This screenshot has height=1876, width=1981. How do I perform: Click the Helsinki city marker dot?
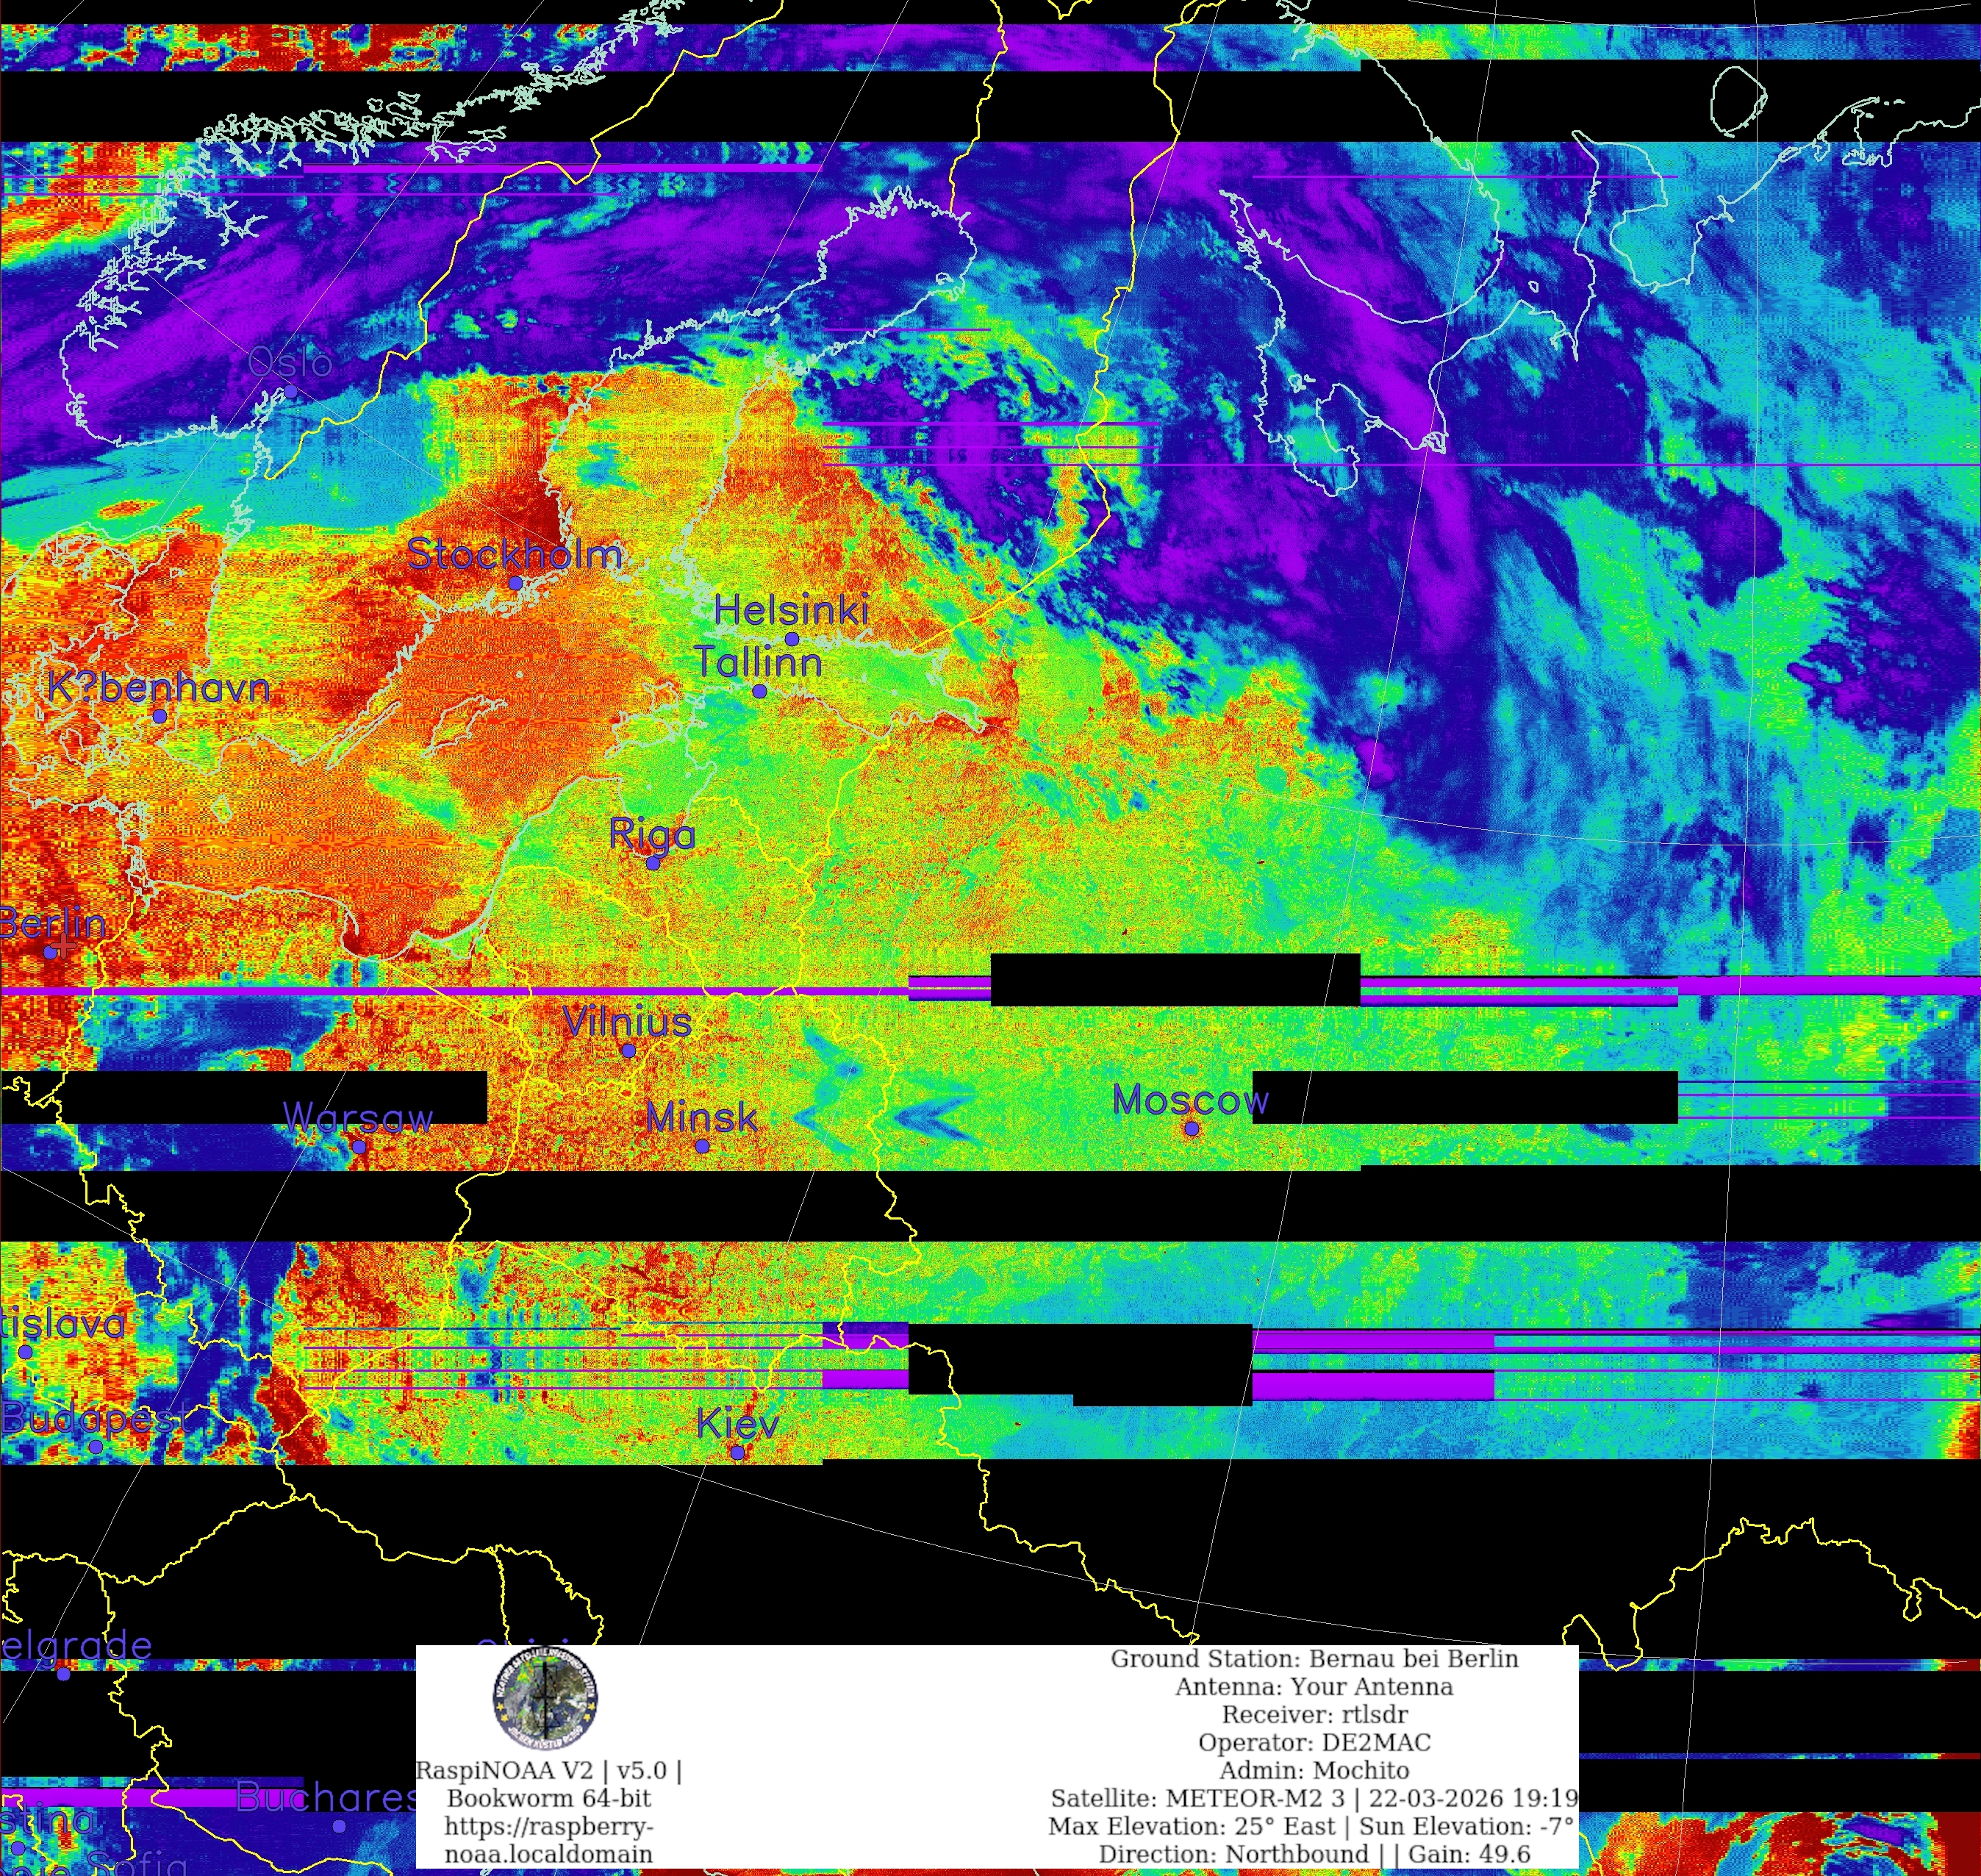pyautogui.click(x=792, y=639)
